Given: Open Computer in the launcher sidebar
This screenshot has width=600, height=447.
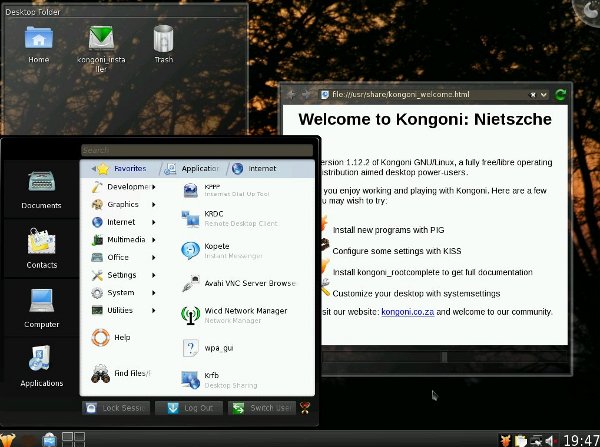Looking at the screenshot, I should tap(41, 308).
